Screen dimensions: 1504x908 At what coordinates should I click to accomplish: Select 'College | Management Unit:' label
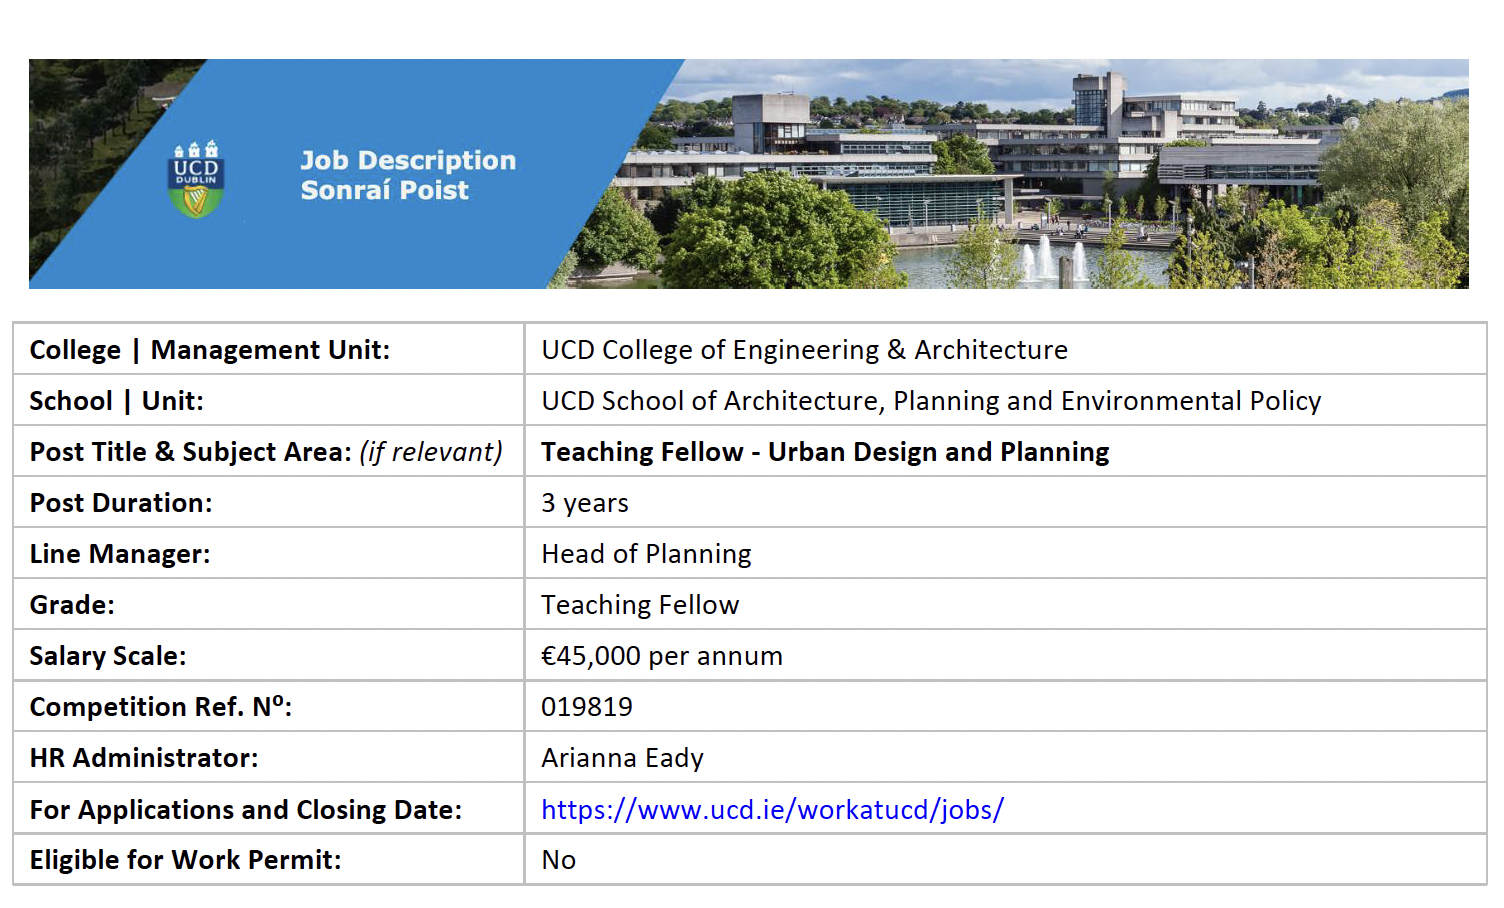[210, 350]
